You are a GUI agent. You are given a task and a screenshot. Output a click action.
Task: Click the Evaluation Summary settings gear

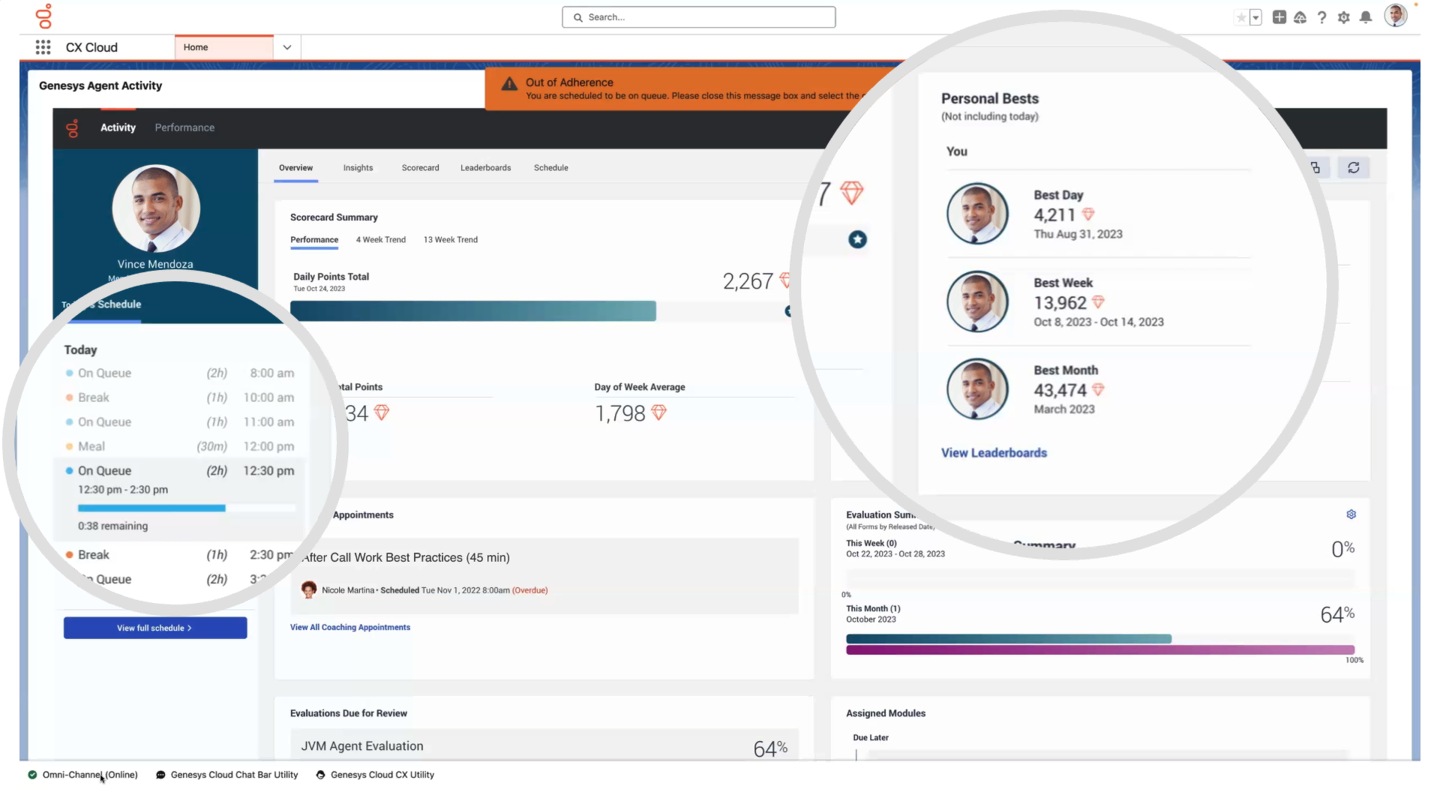click(x=1351, y=514)
